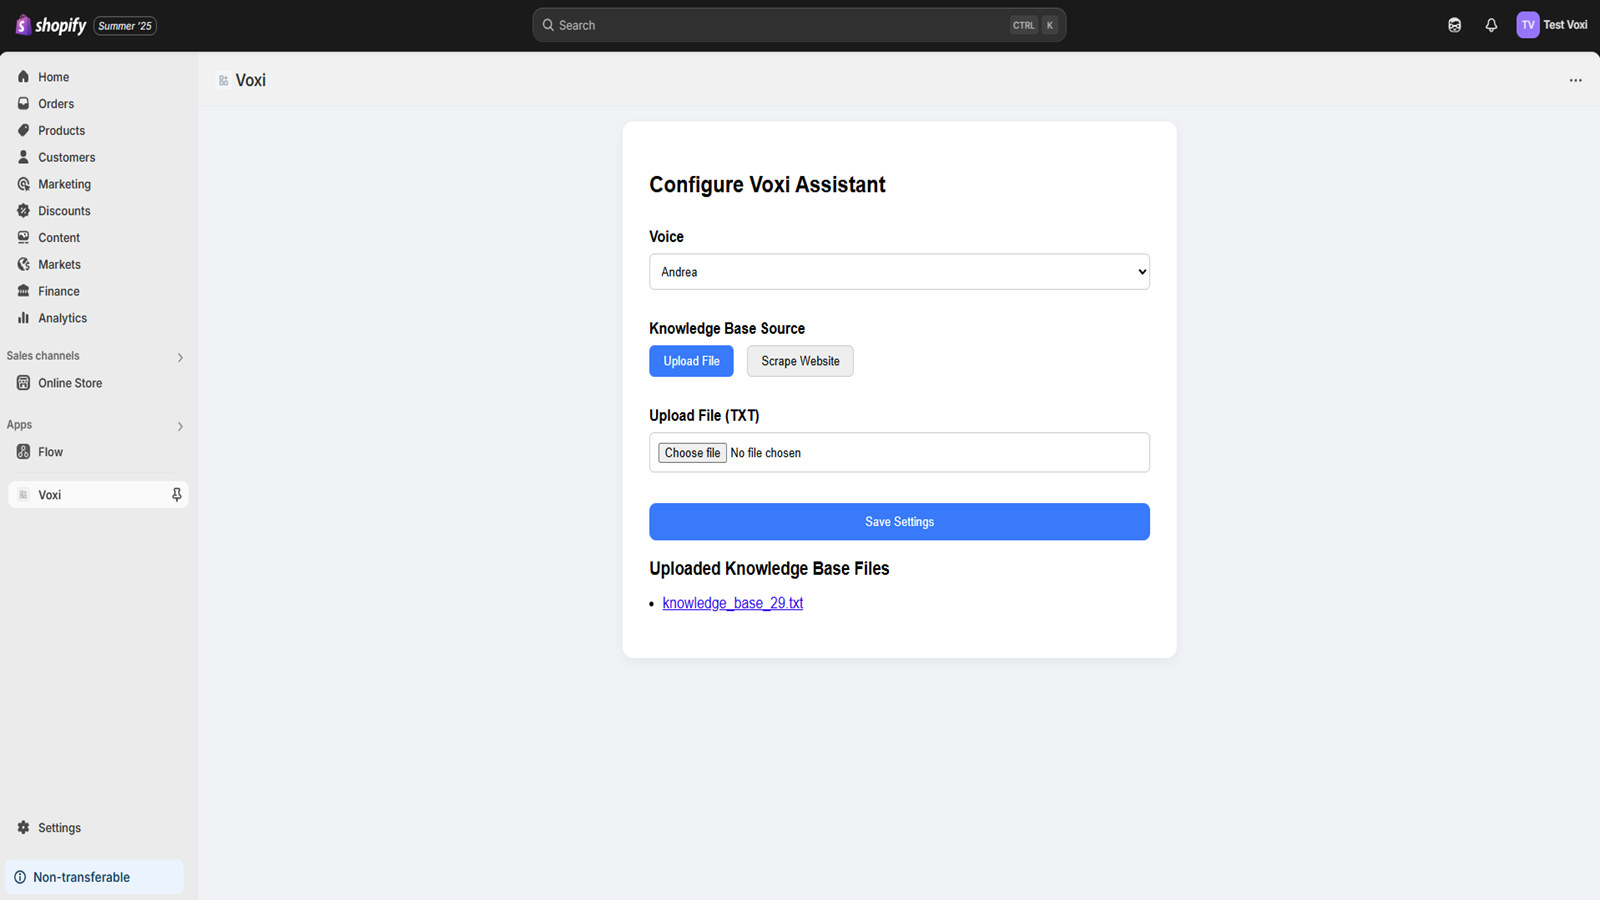This screenshot has width=1600, height=900.
Task: Click the Flow app icon
Action: click(x=23, y=452)
